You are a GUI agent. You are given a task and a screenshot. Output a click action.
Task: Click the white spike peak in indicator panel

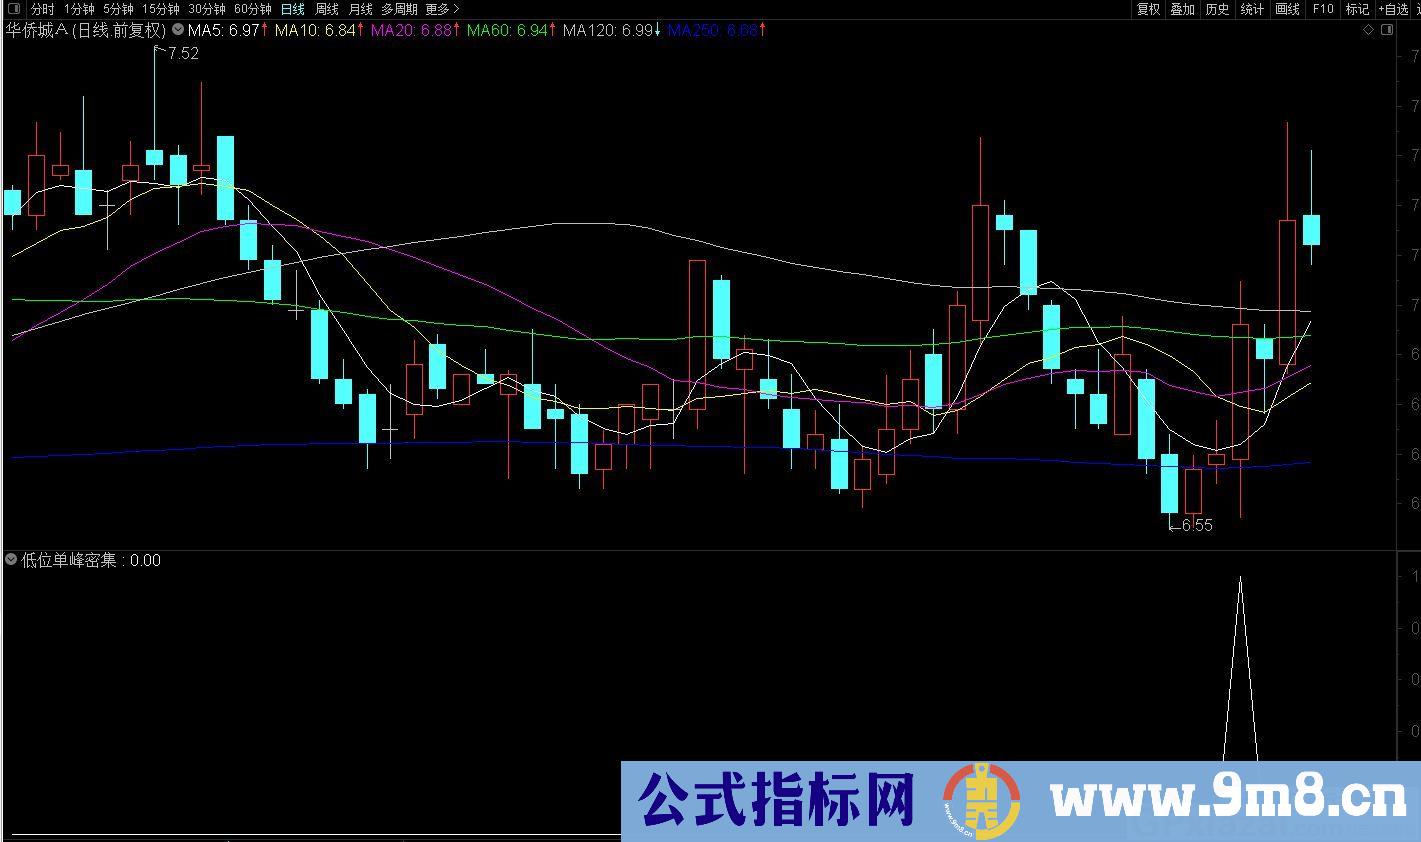[1241, 578]
